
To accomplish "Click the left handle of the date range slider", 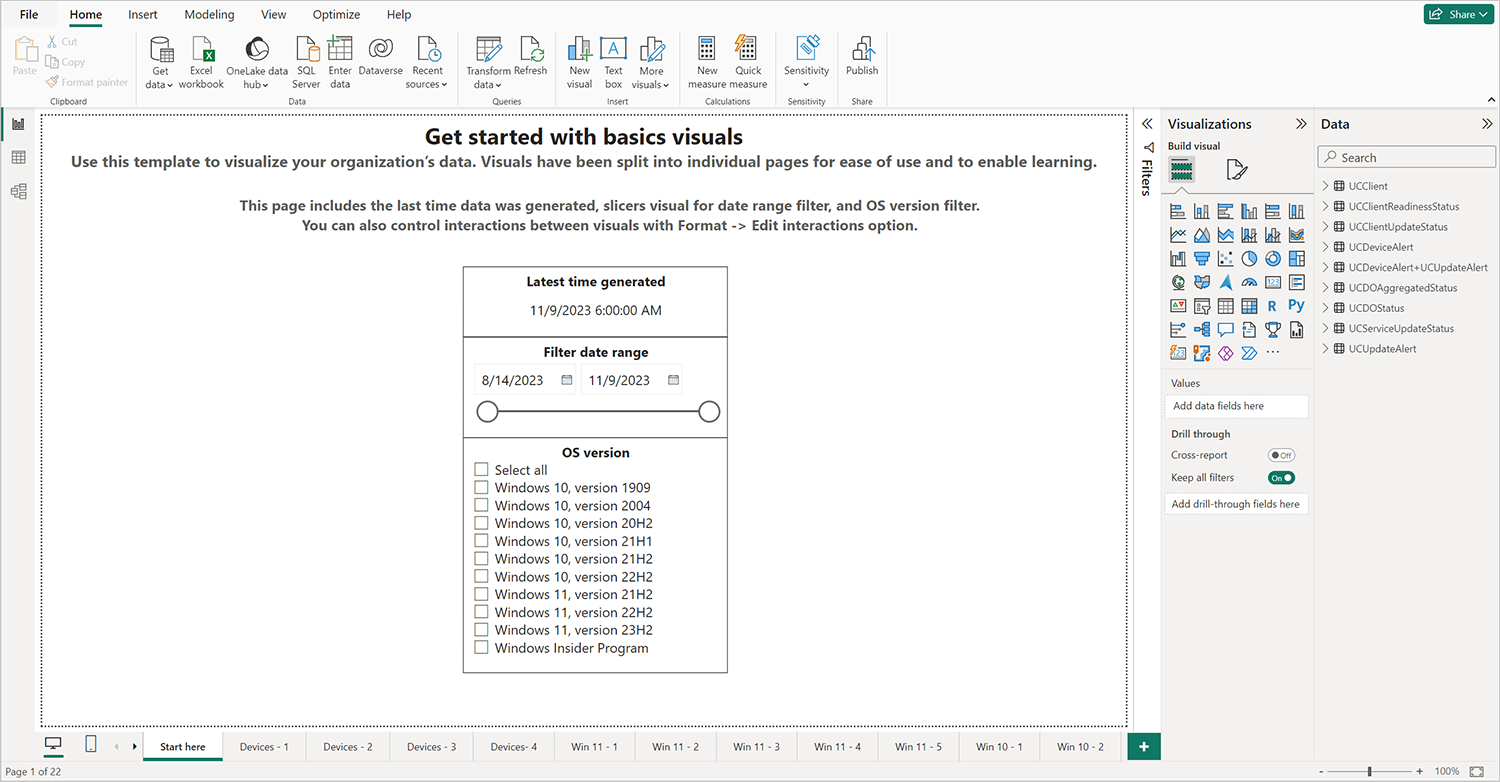I will pyautogui.click(x=488, y=411).
